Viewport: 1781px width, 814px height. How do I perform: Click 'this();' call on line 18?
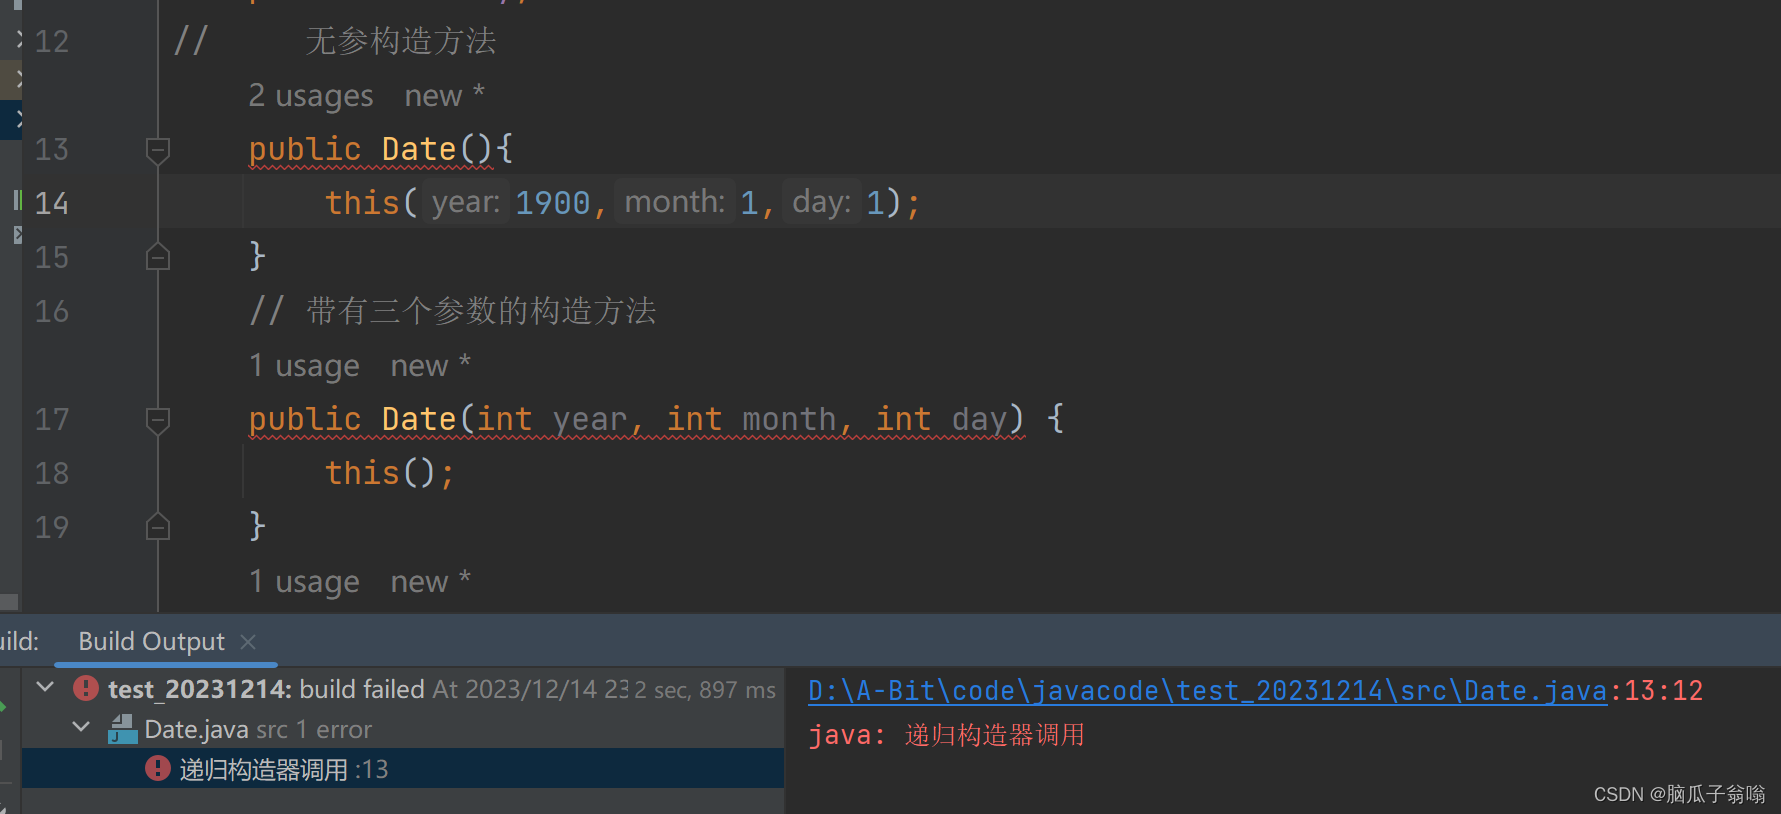390,473
